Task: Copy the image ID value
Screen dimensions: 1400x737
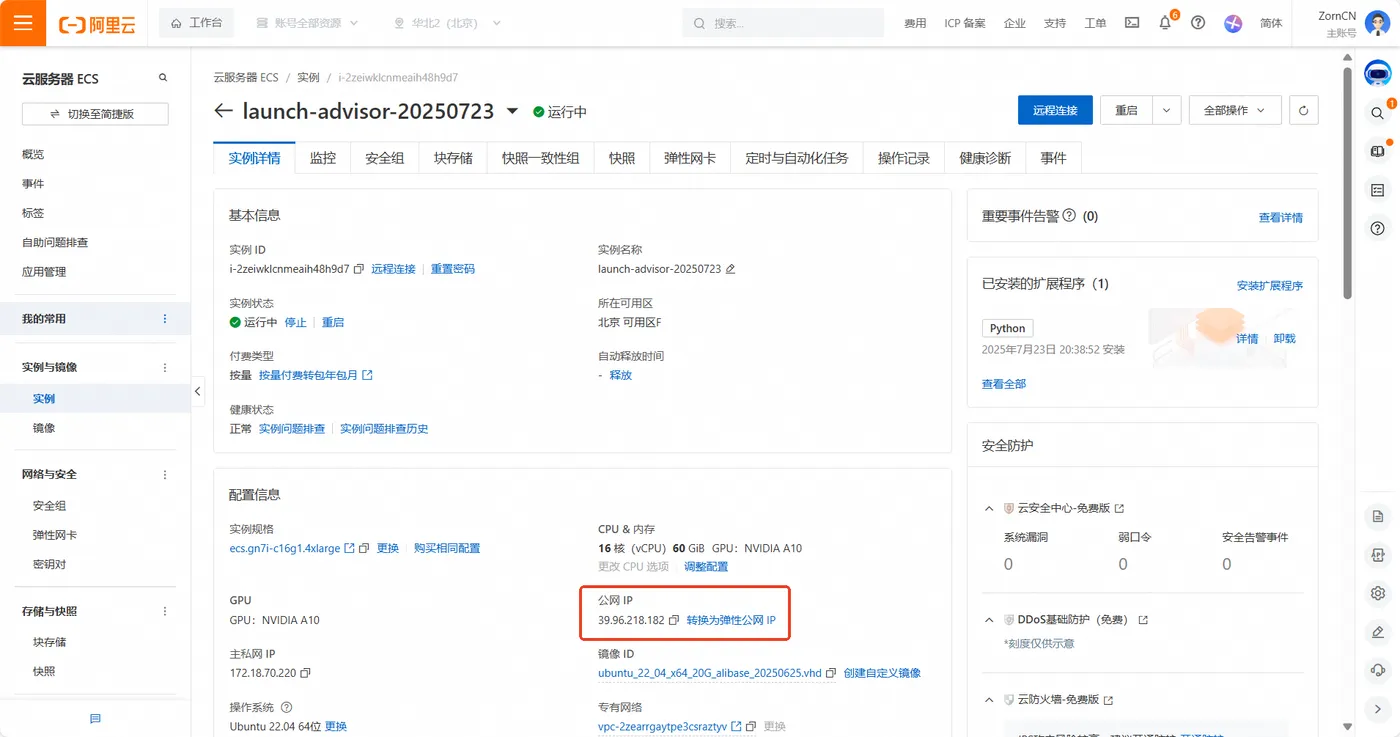Action: [831, 673]
